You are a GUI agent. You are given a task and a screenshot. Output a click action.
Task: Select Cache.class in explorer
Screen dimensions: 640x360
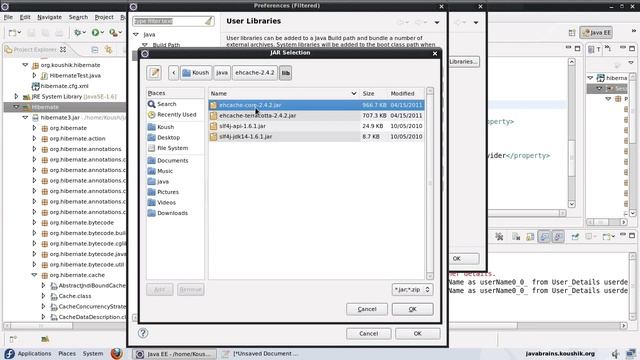click(70, 296)
